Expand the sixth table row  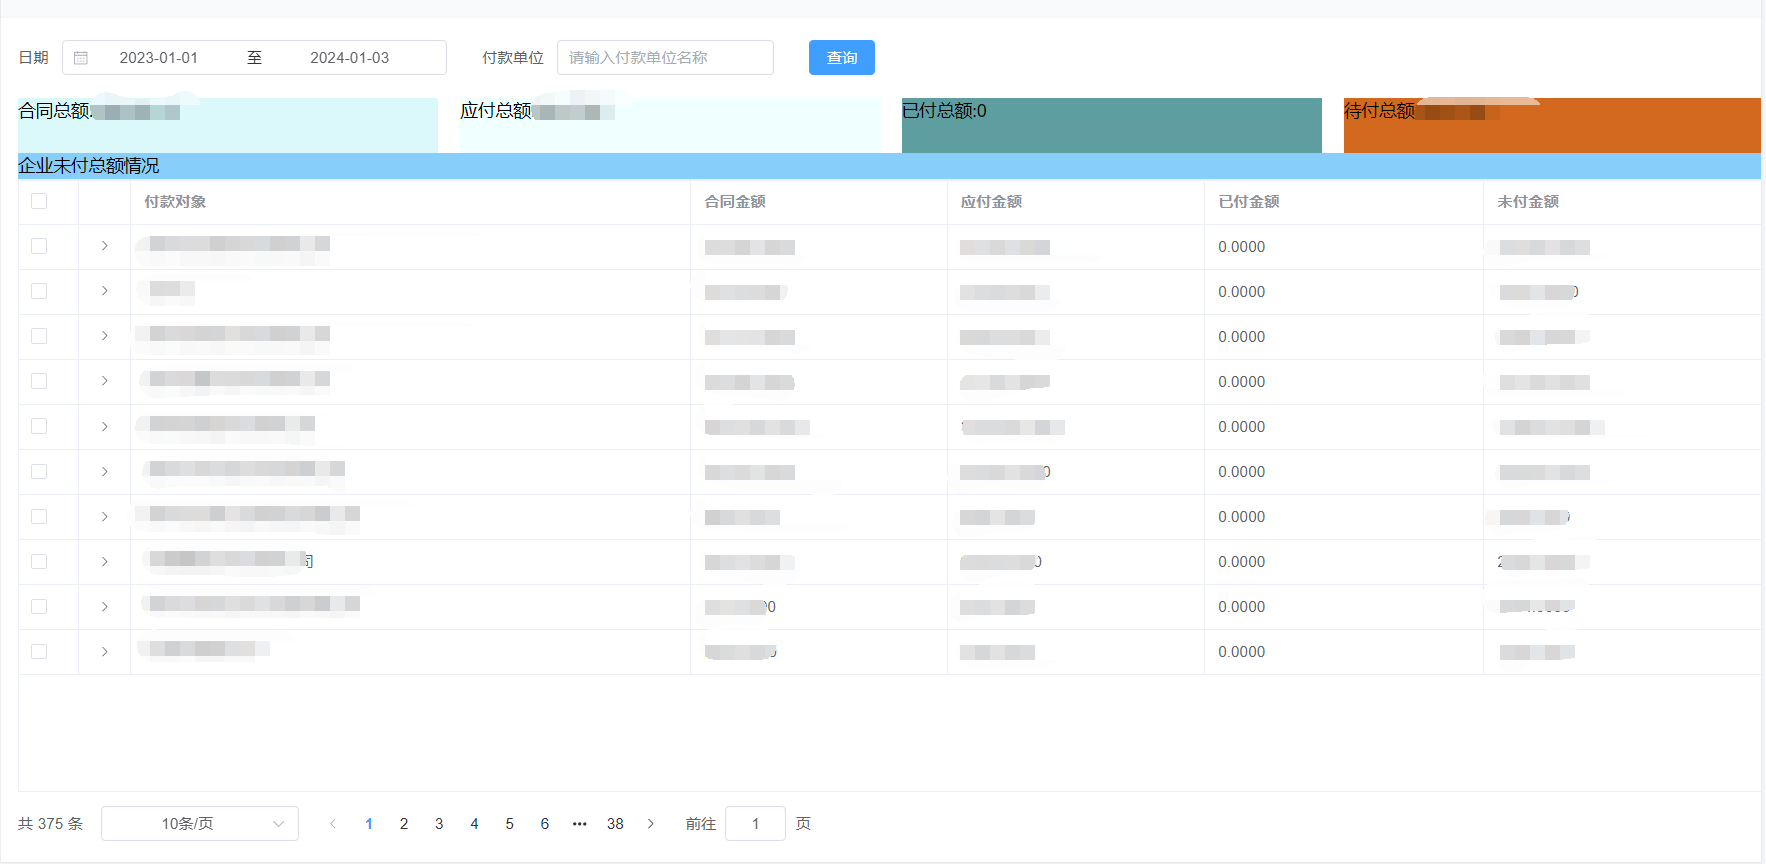(x=104, y=471)
